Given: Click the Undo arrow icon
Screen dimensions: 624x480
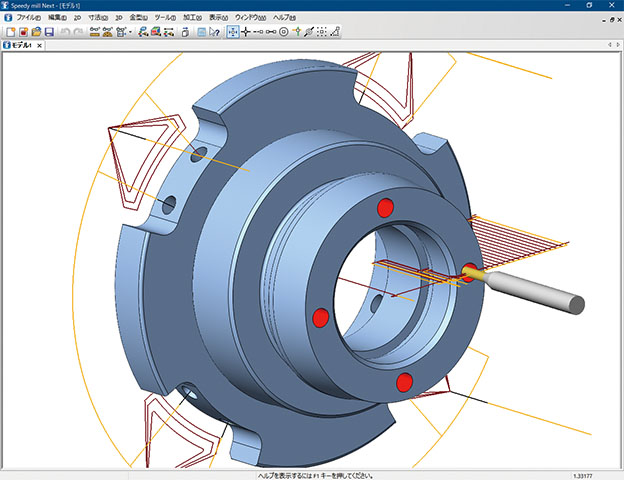Looking at the screenshot, I should [x=66, y=32].
